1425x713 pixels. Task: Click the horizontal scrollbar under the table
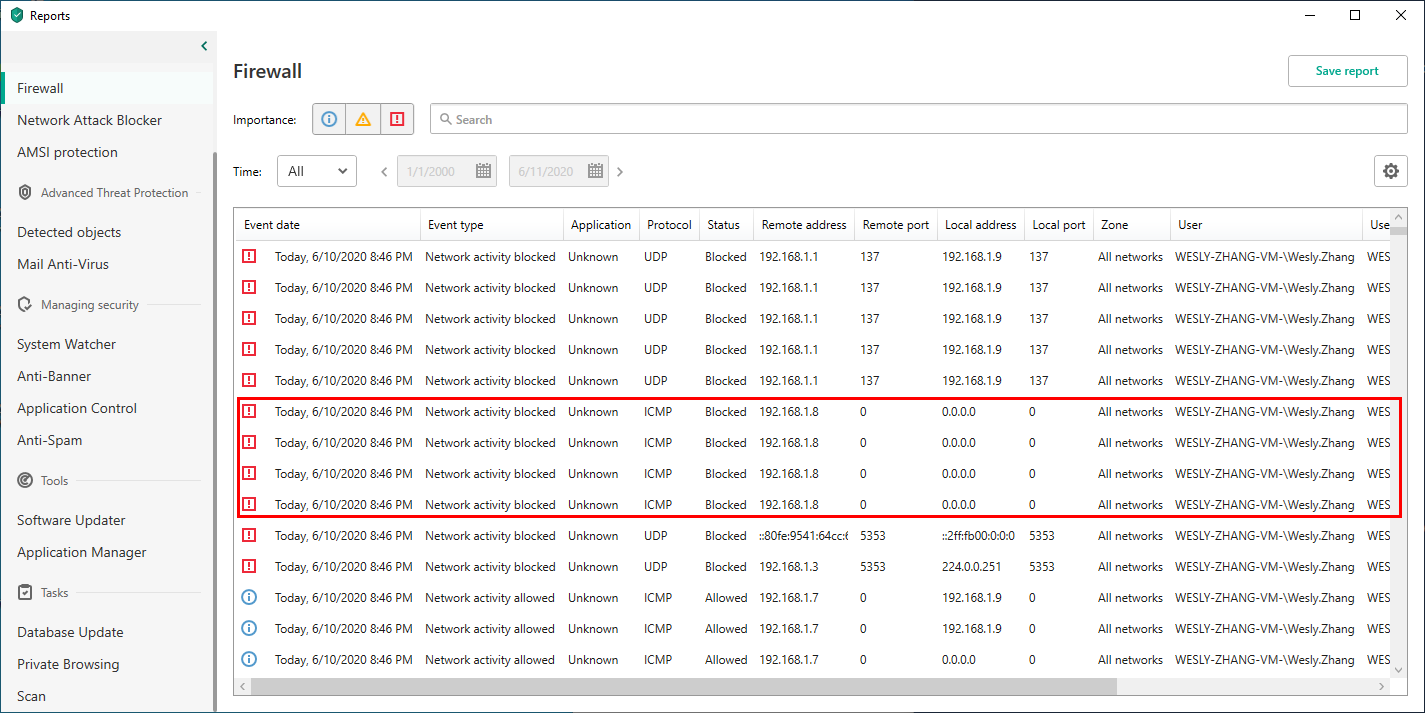pyautogui.click(x=683, y=687)
